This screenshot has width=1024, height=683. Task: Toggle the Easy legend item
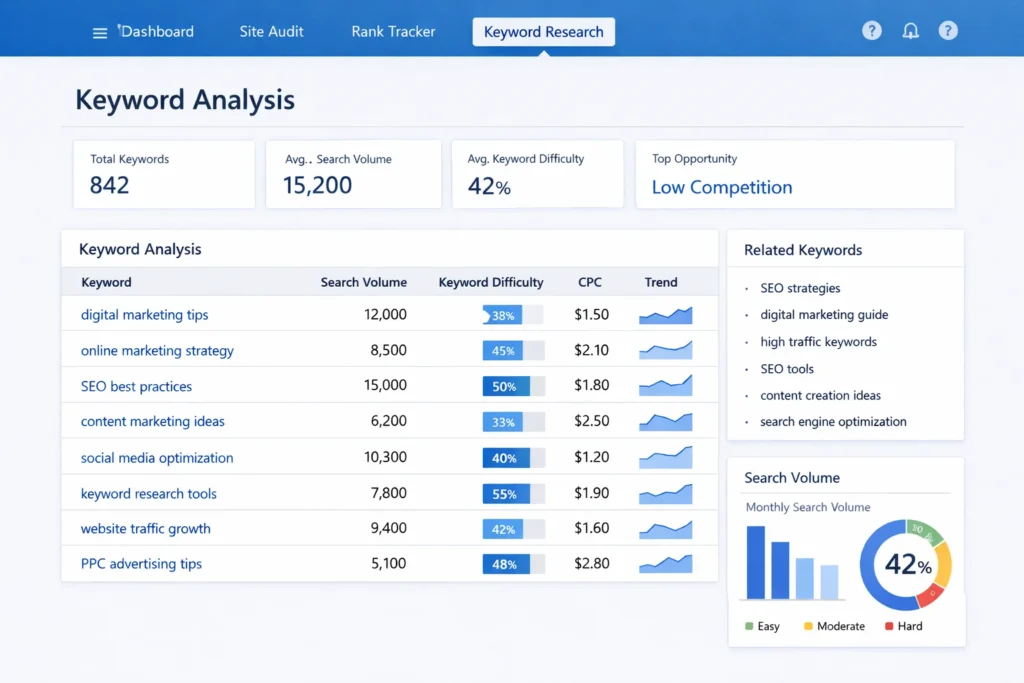coord(762,626)
